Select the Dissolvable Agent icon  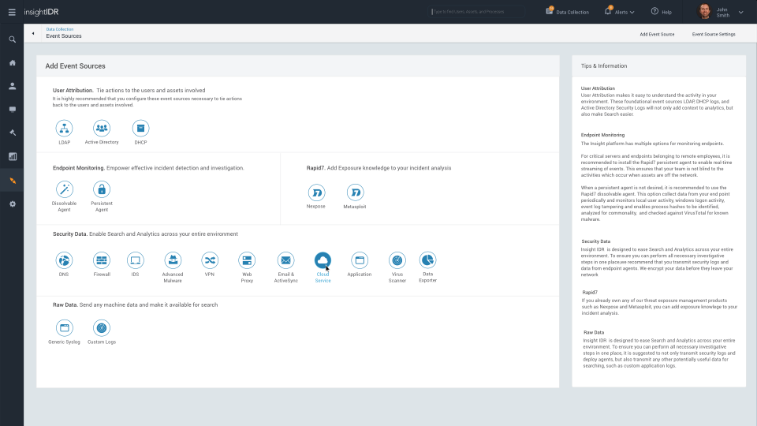pyautogui.click(x=64, y=189)
